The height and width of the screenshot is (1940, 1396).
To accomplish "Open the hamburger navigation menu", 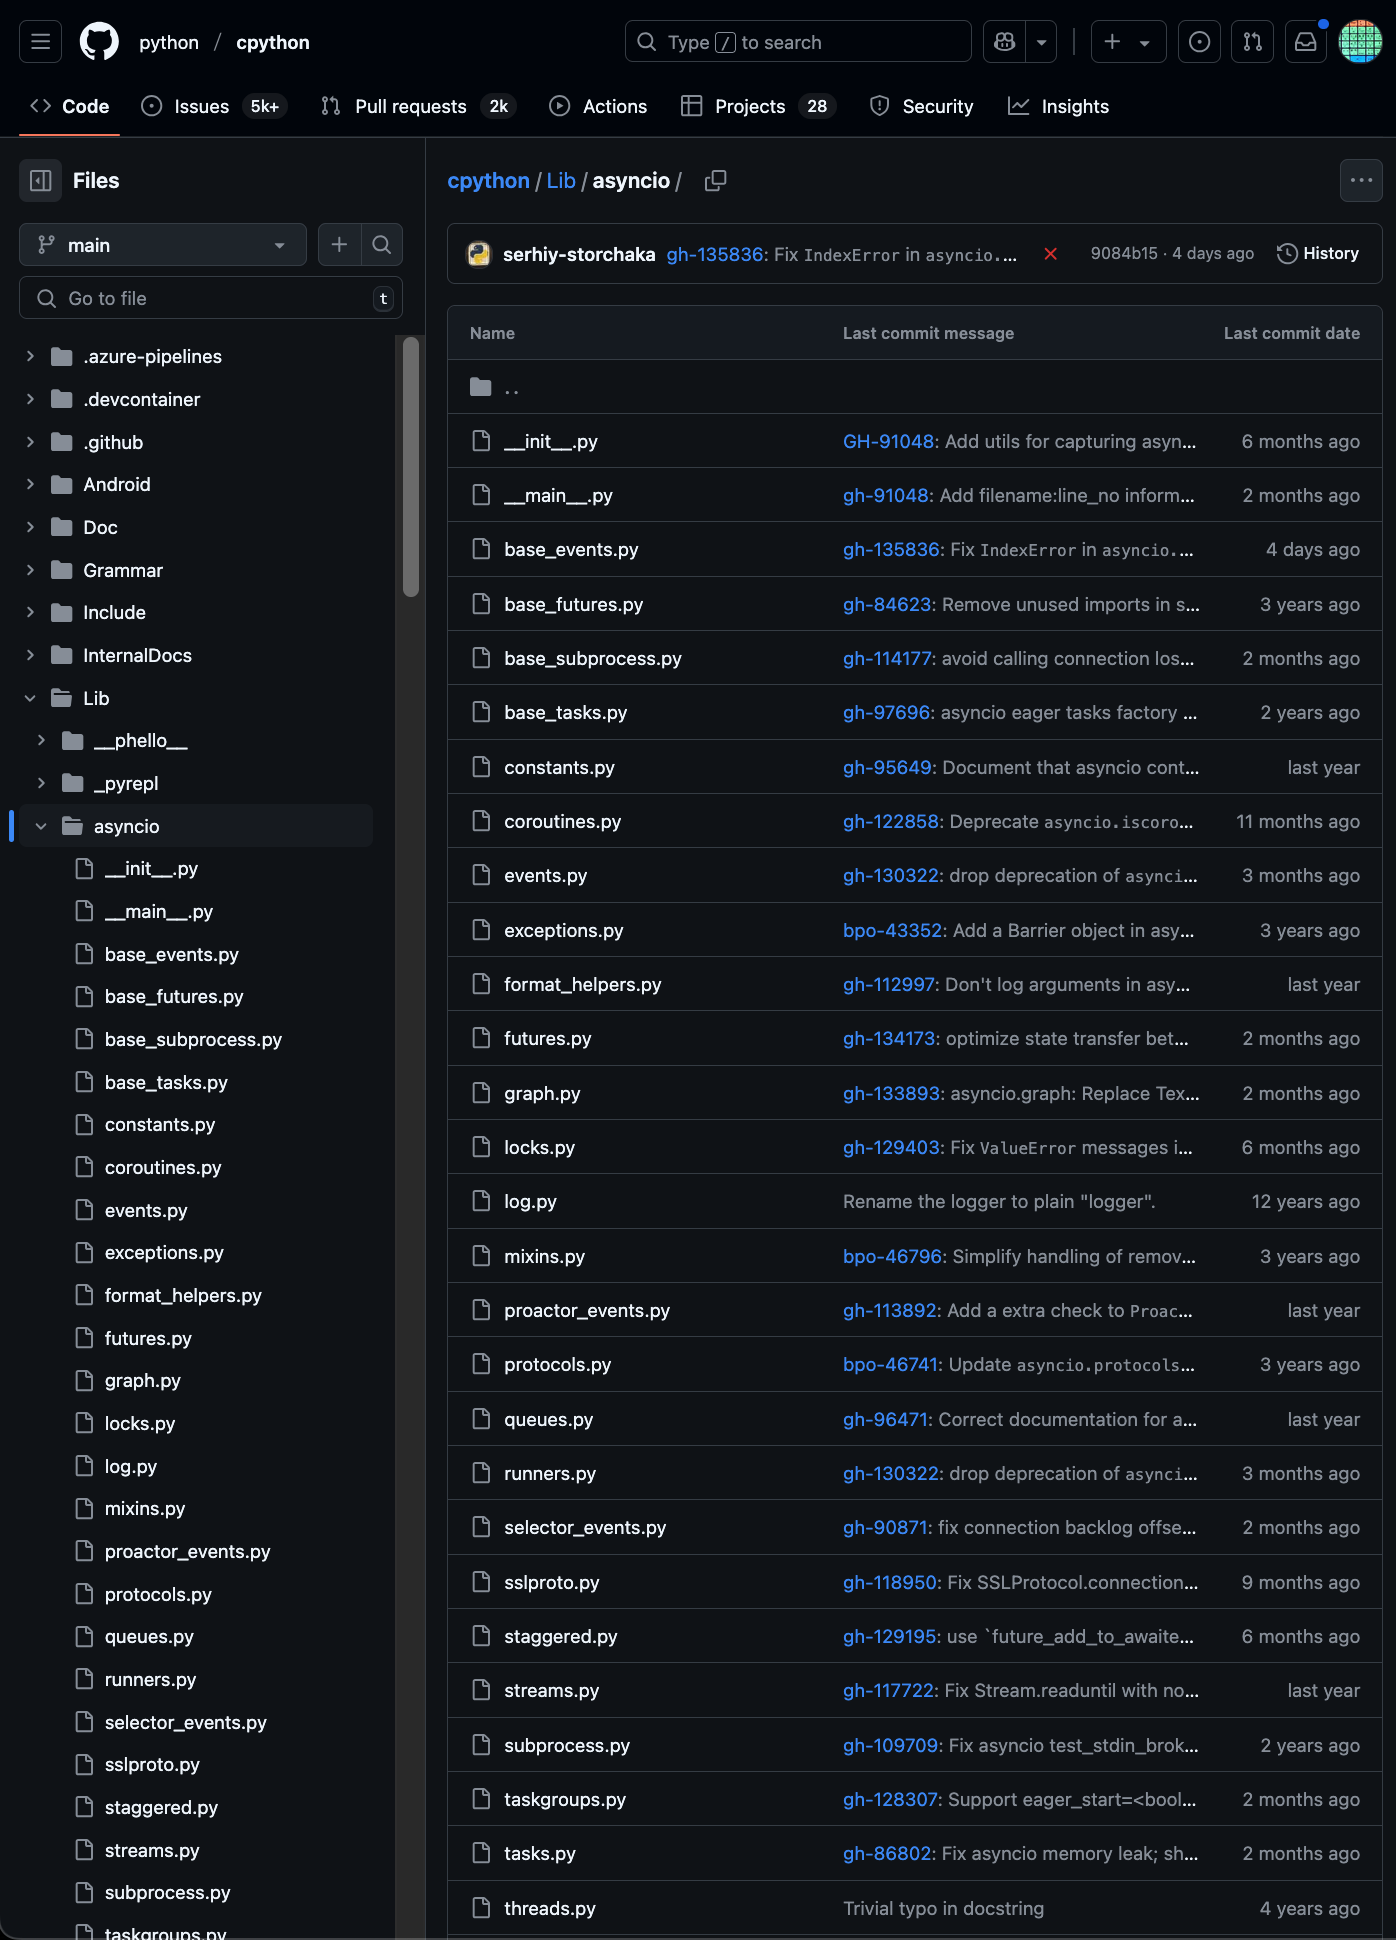I will tap(41, 42).
